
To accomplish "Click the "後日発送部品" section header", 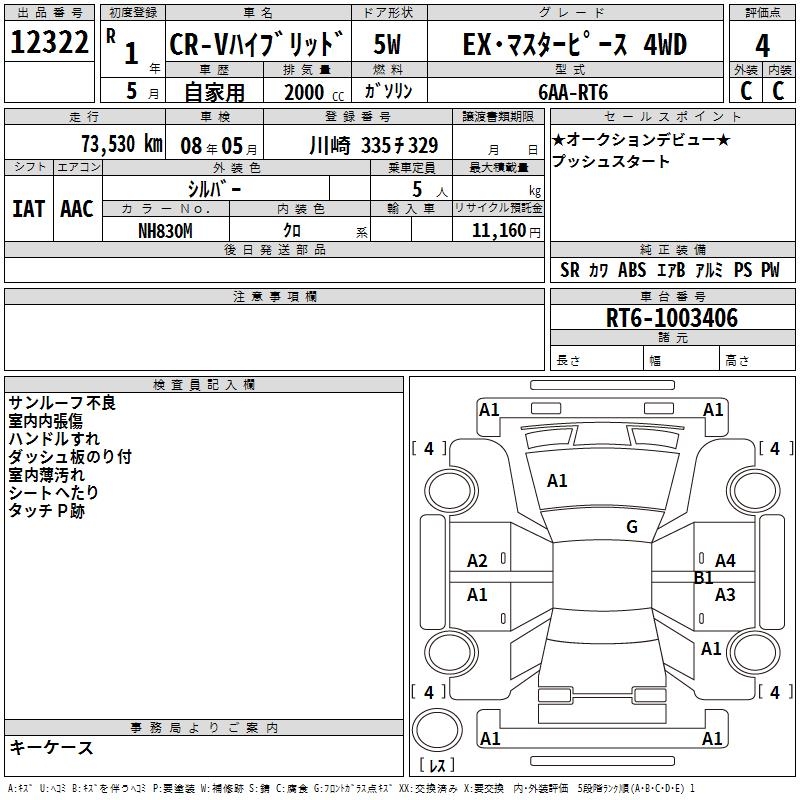I will click(274, 249).
